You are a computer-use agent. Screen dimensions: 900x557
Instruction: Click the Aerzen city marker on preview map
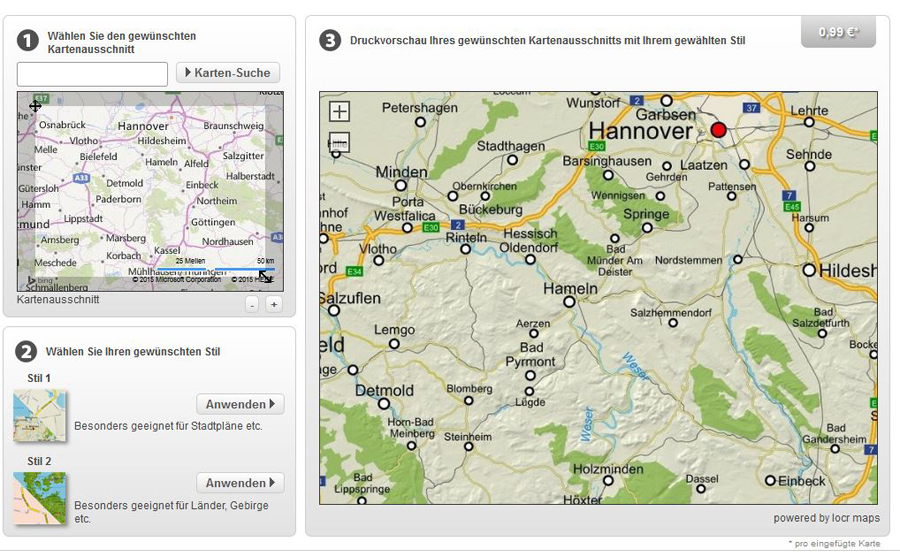coord(534,333)
